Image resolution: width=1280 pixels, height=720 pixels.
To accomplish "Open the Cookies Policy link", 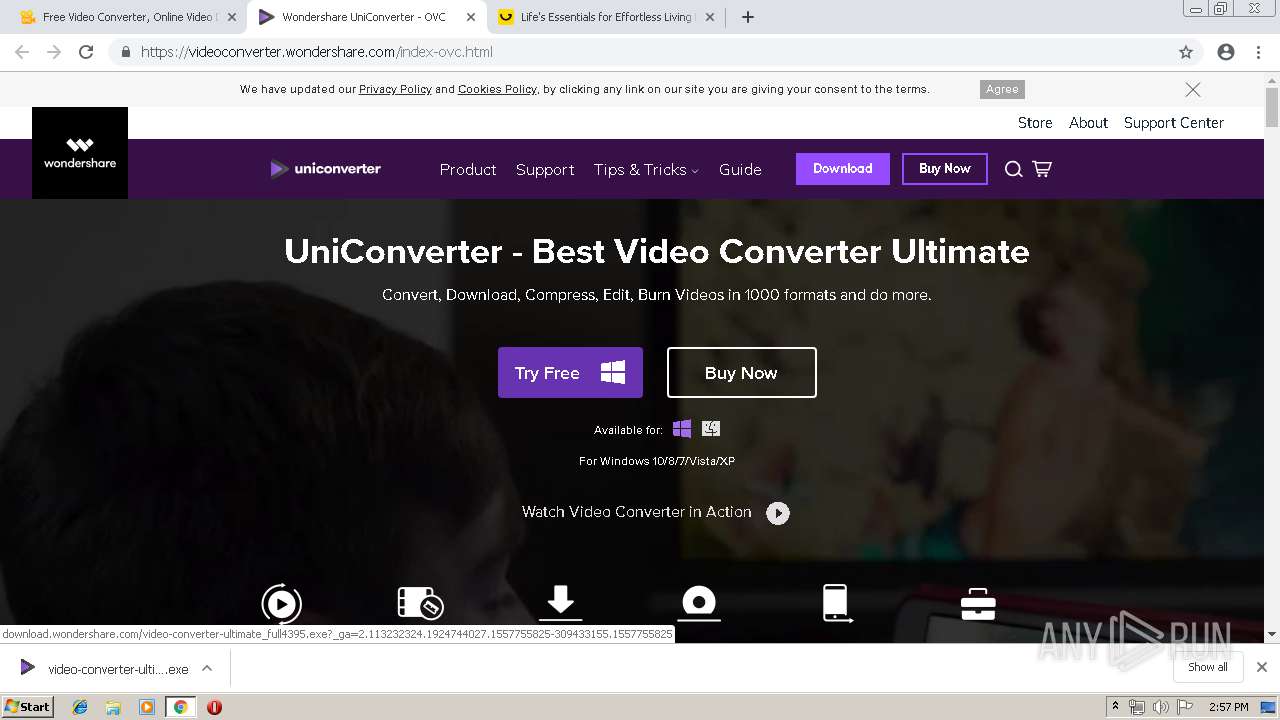I will 497,89.
